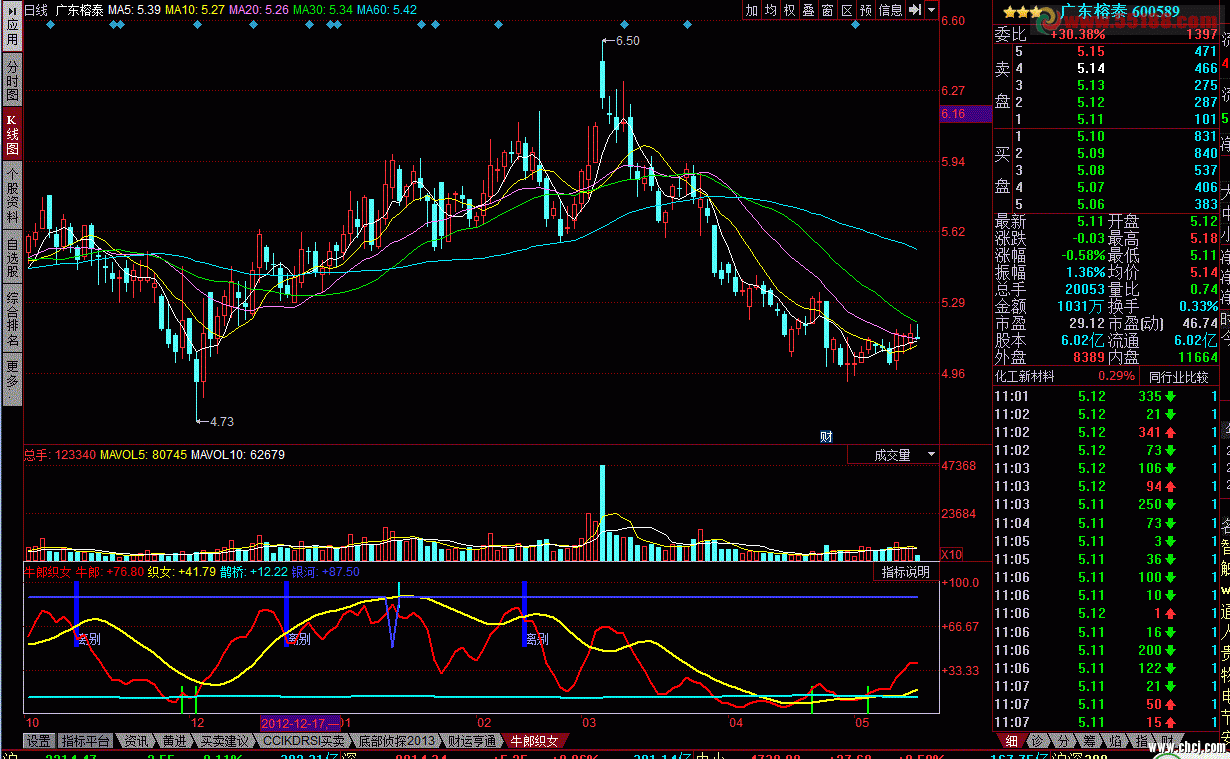Open 更多 sidebar tab

12,380
